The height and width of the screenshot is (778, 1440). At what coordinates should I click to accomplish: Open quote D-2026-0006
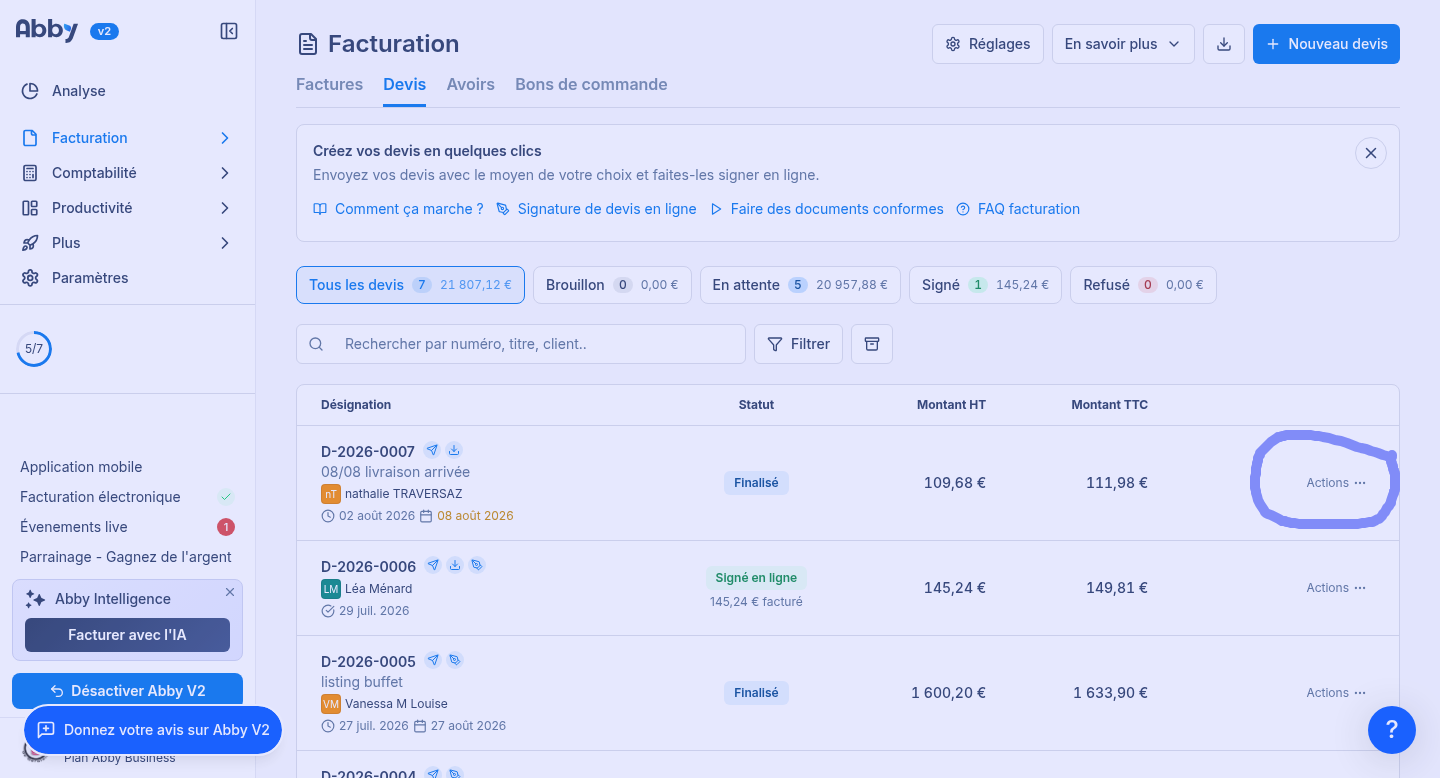pyautogui.click(x=368, y=567)
